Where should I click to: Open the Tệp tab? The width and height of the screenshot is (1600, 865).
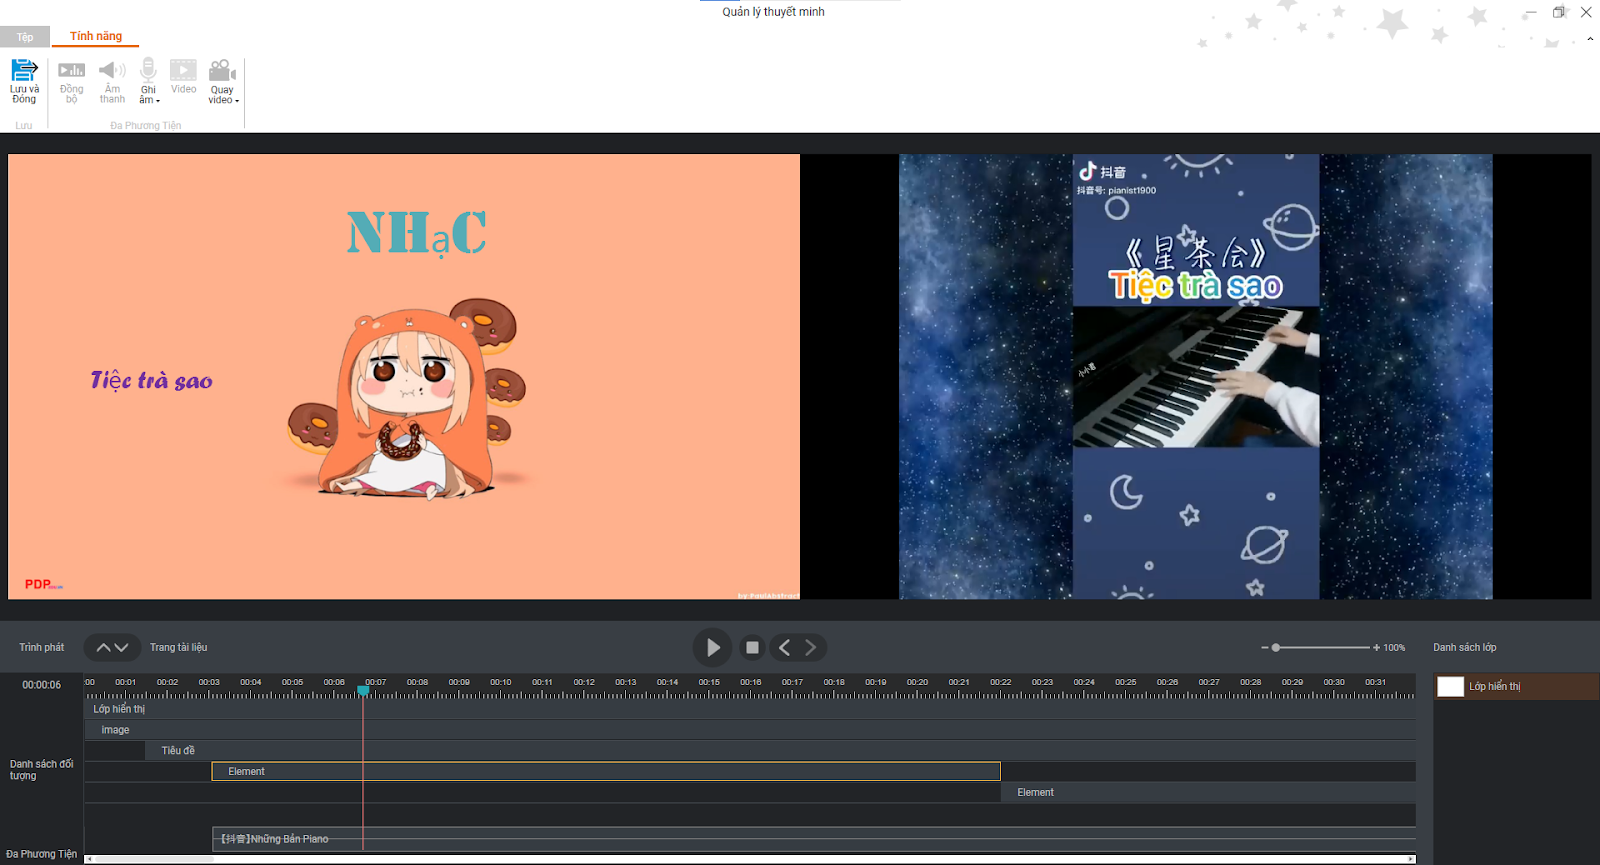tap(25, 37)
